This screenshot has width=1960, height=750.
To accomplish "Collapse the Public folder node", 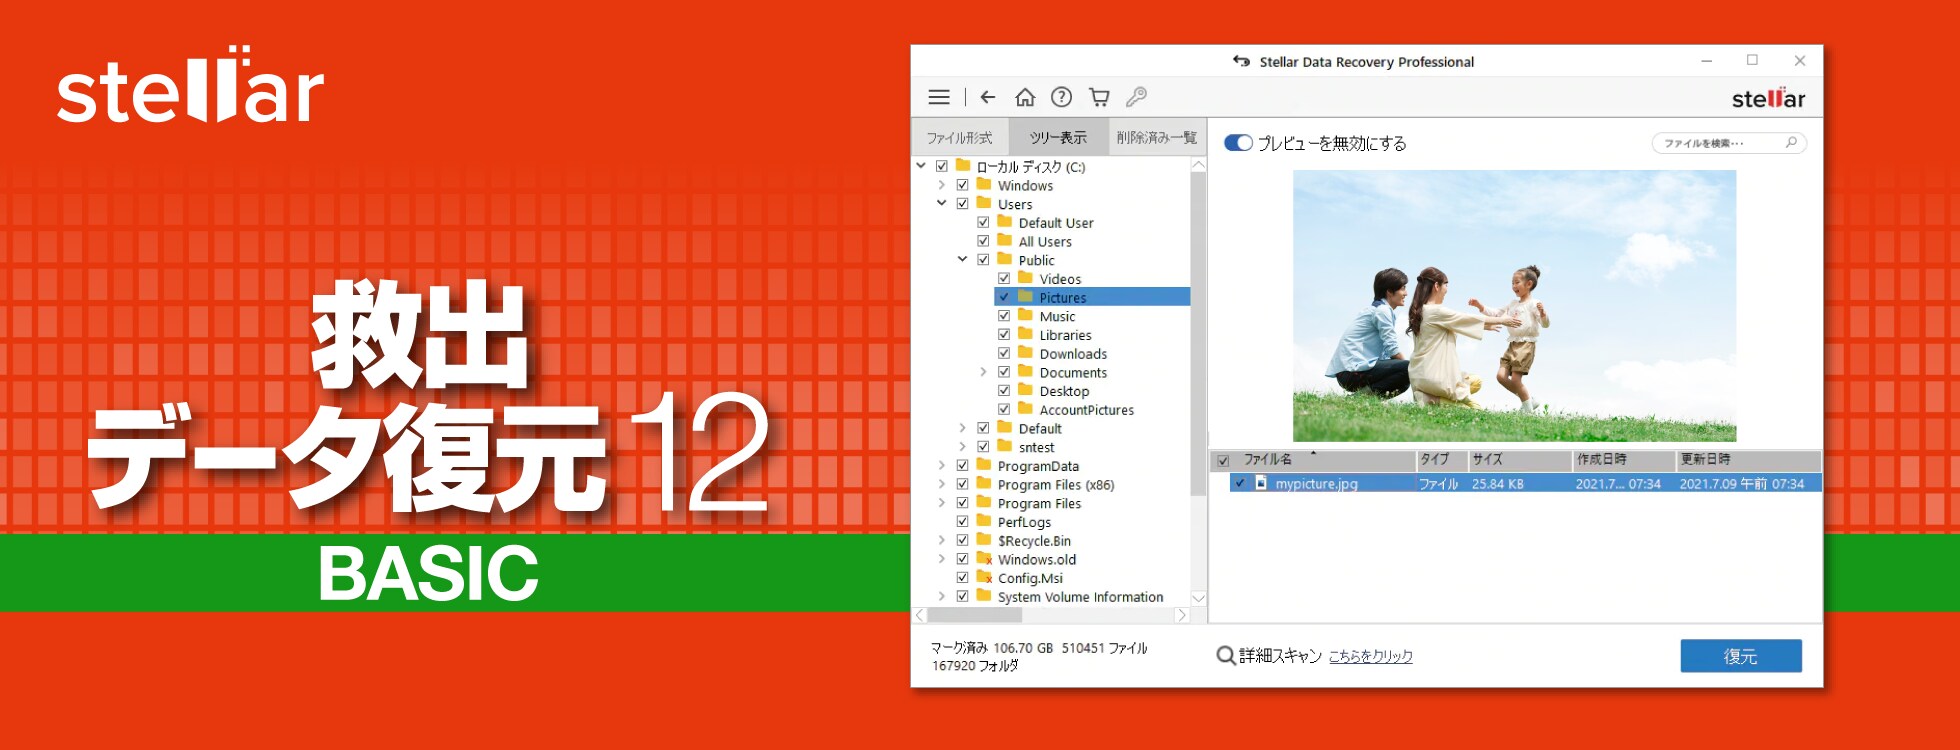I will [x=962, y=260].
